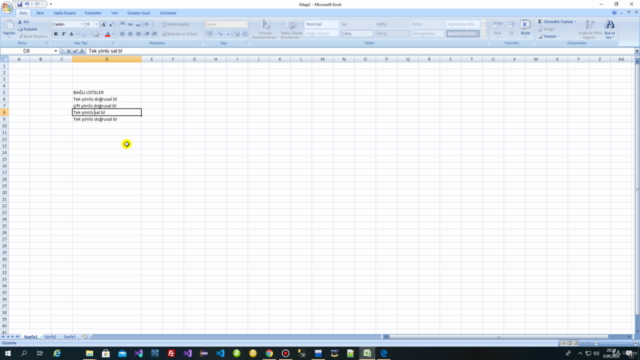Viewport: 640px width, 360px height.
Task: Activate the Biçim Boyacısı format painter
Action: pos(33,36)
